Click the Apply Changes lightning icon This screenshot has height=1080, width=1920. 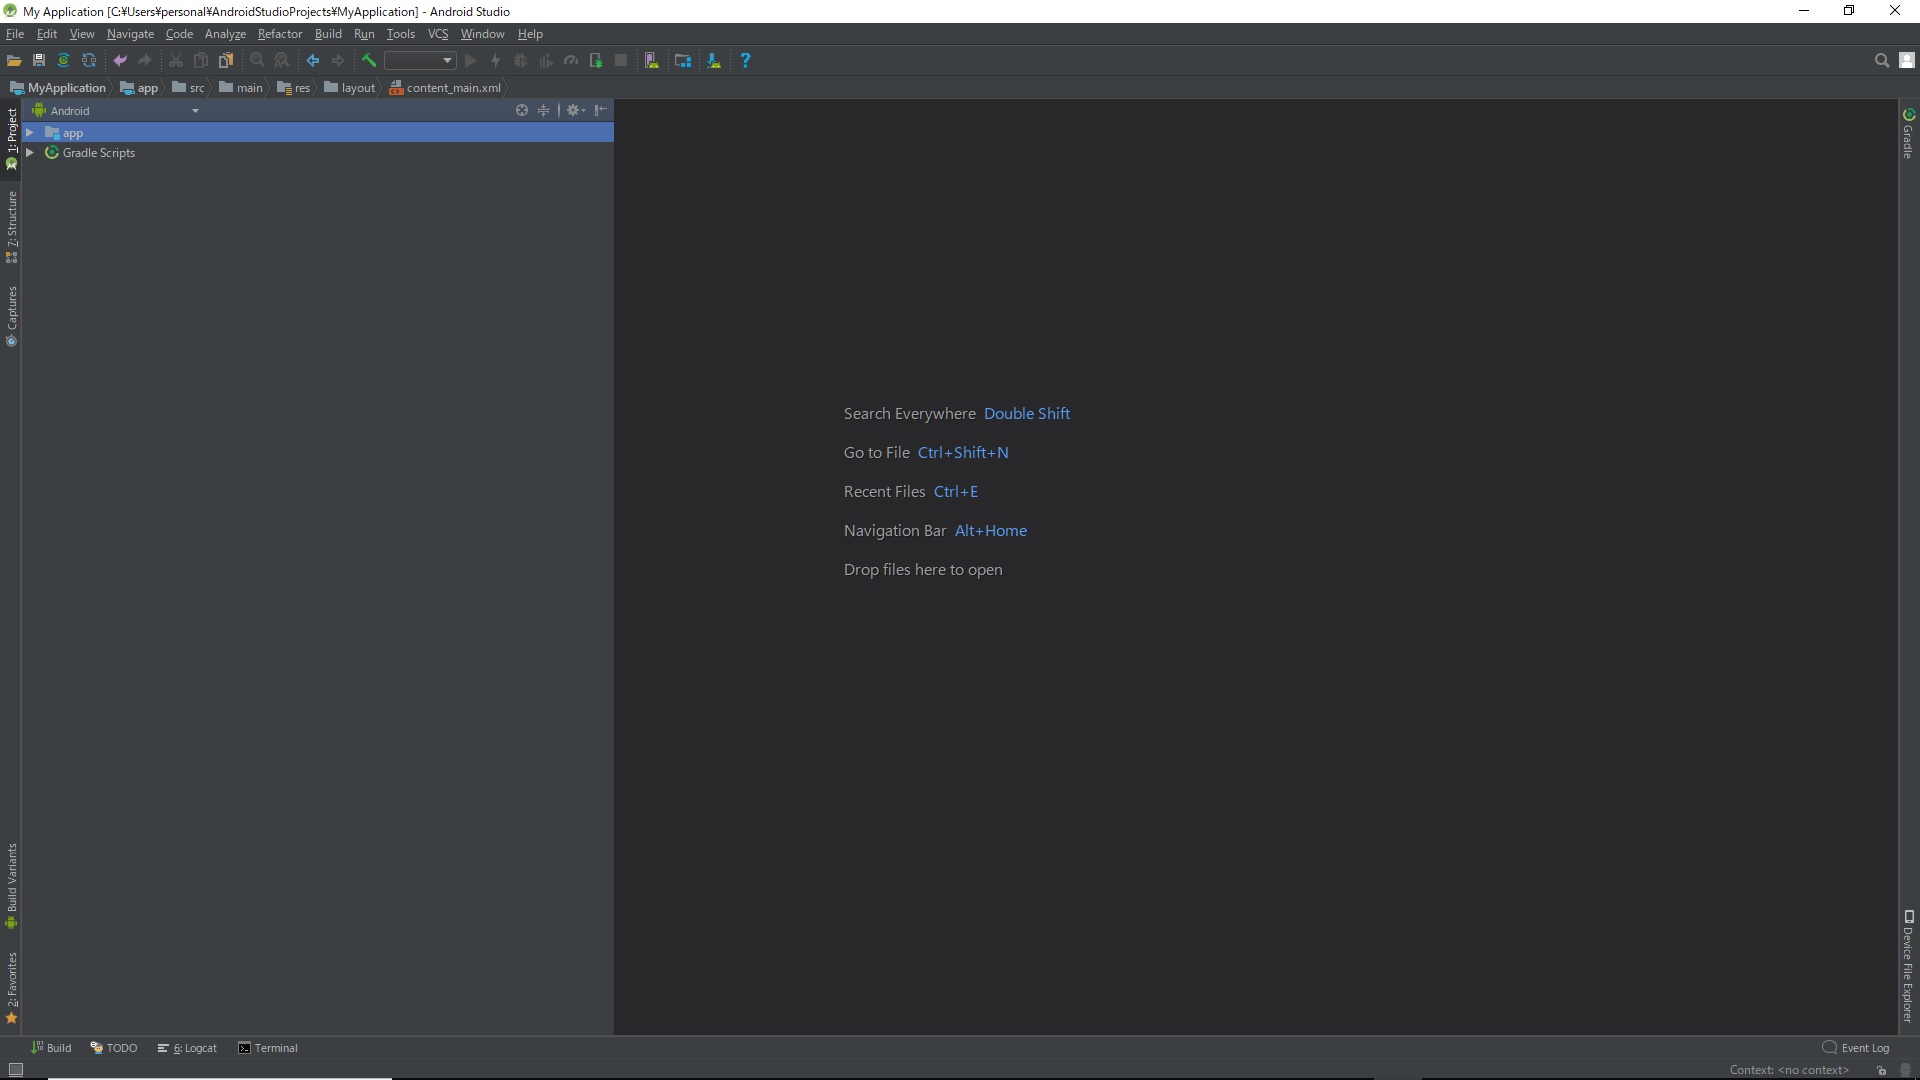click(x=496, y=61)
